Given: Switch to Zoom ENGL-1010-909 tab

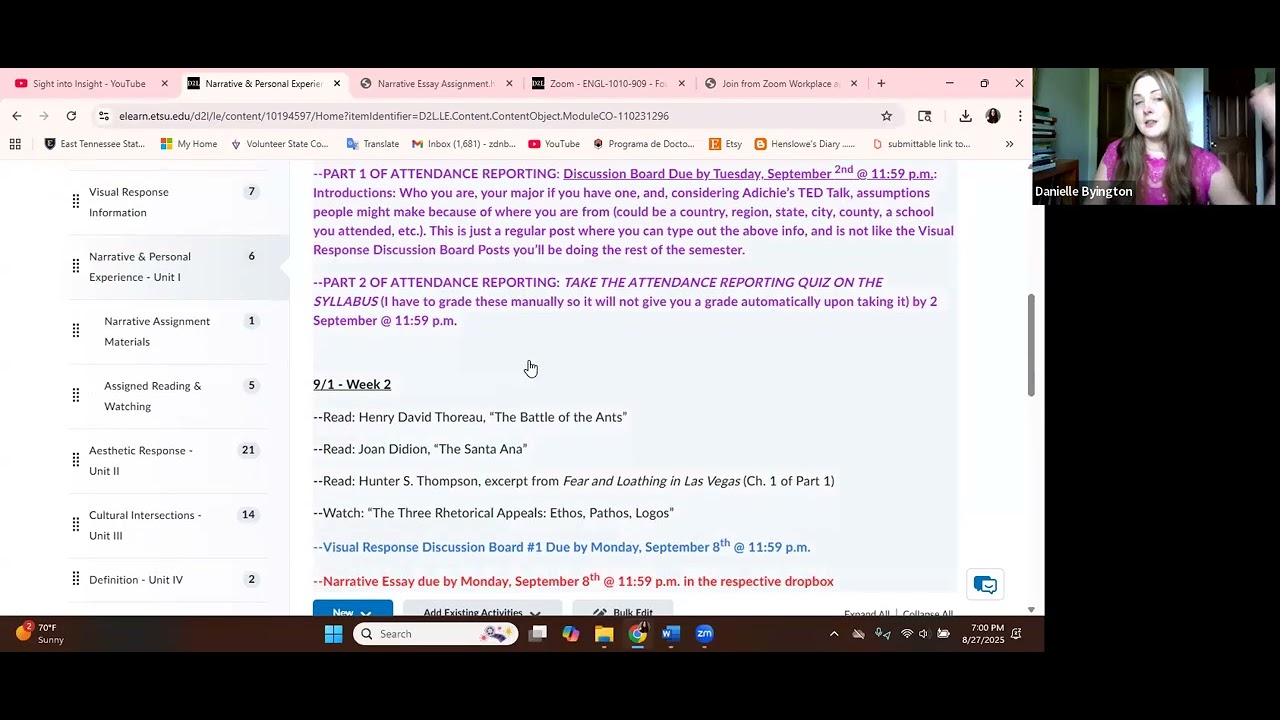Looking at the screenshot, I should (x=607, y=84).
